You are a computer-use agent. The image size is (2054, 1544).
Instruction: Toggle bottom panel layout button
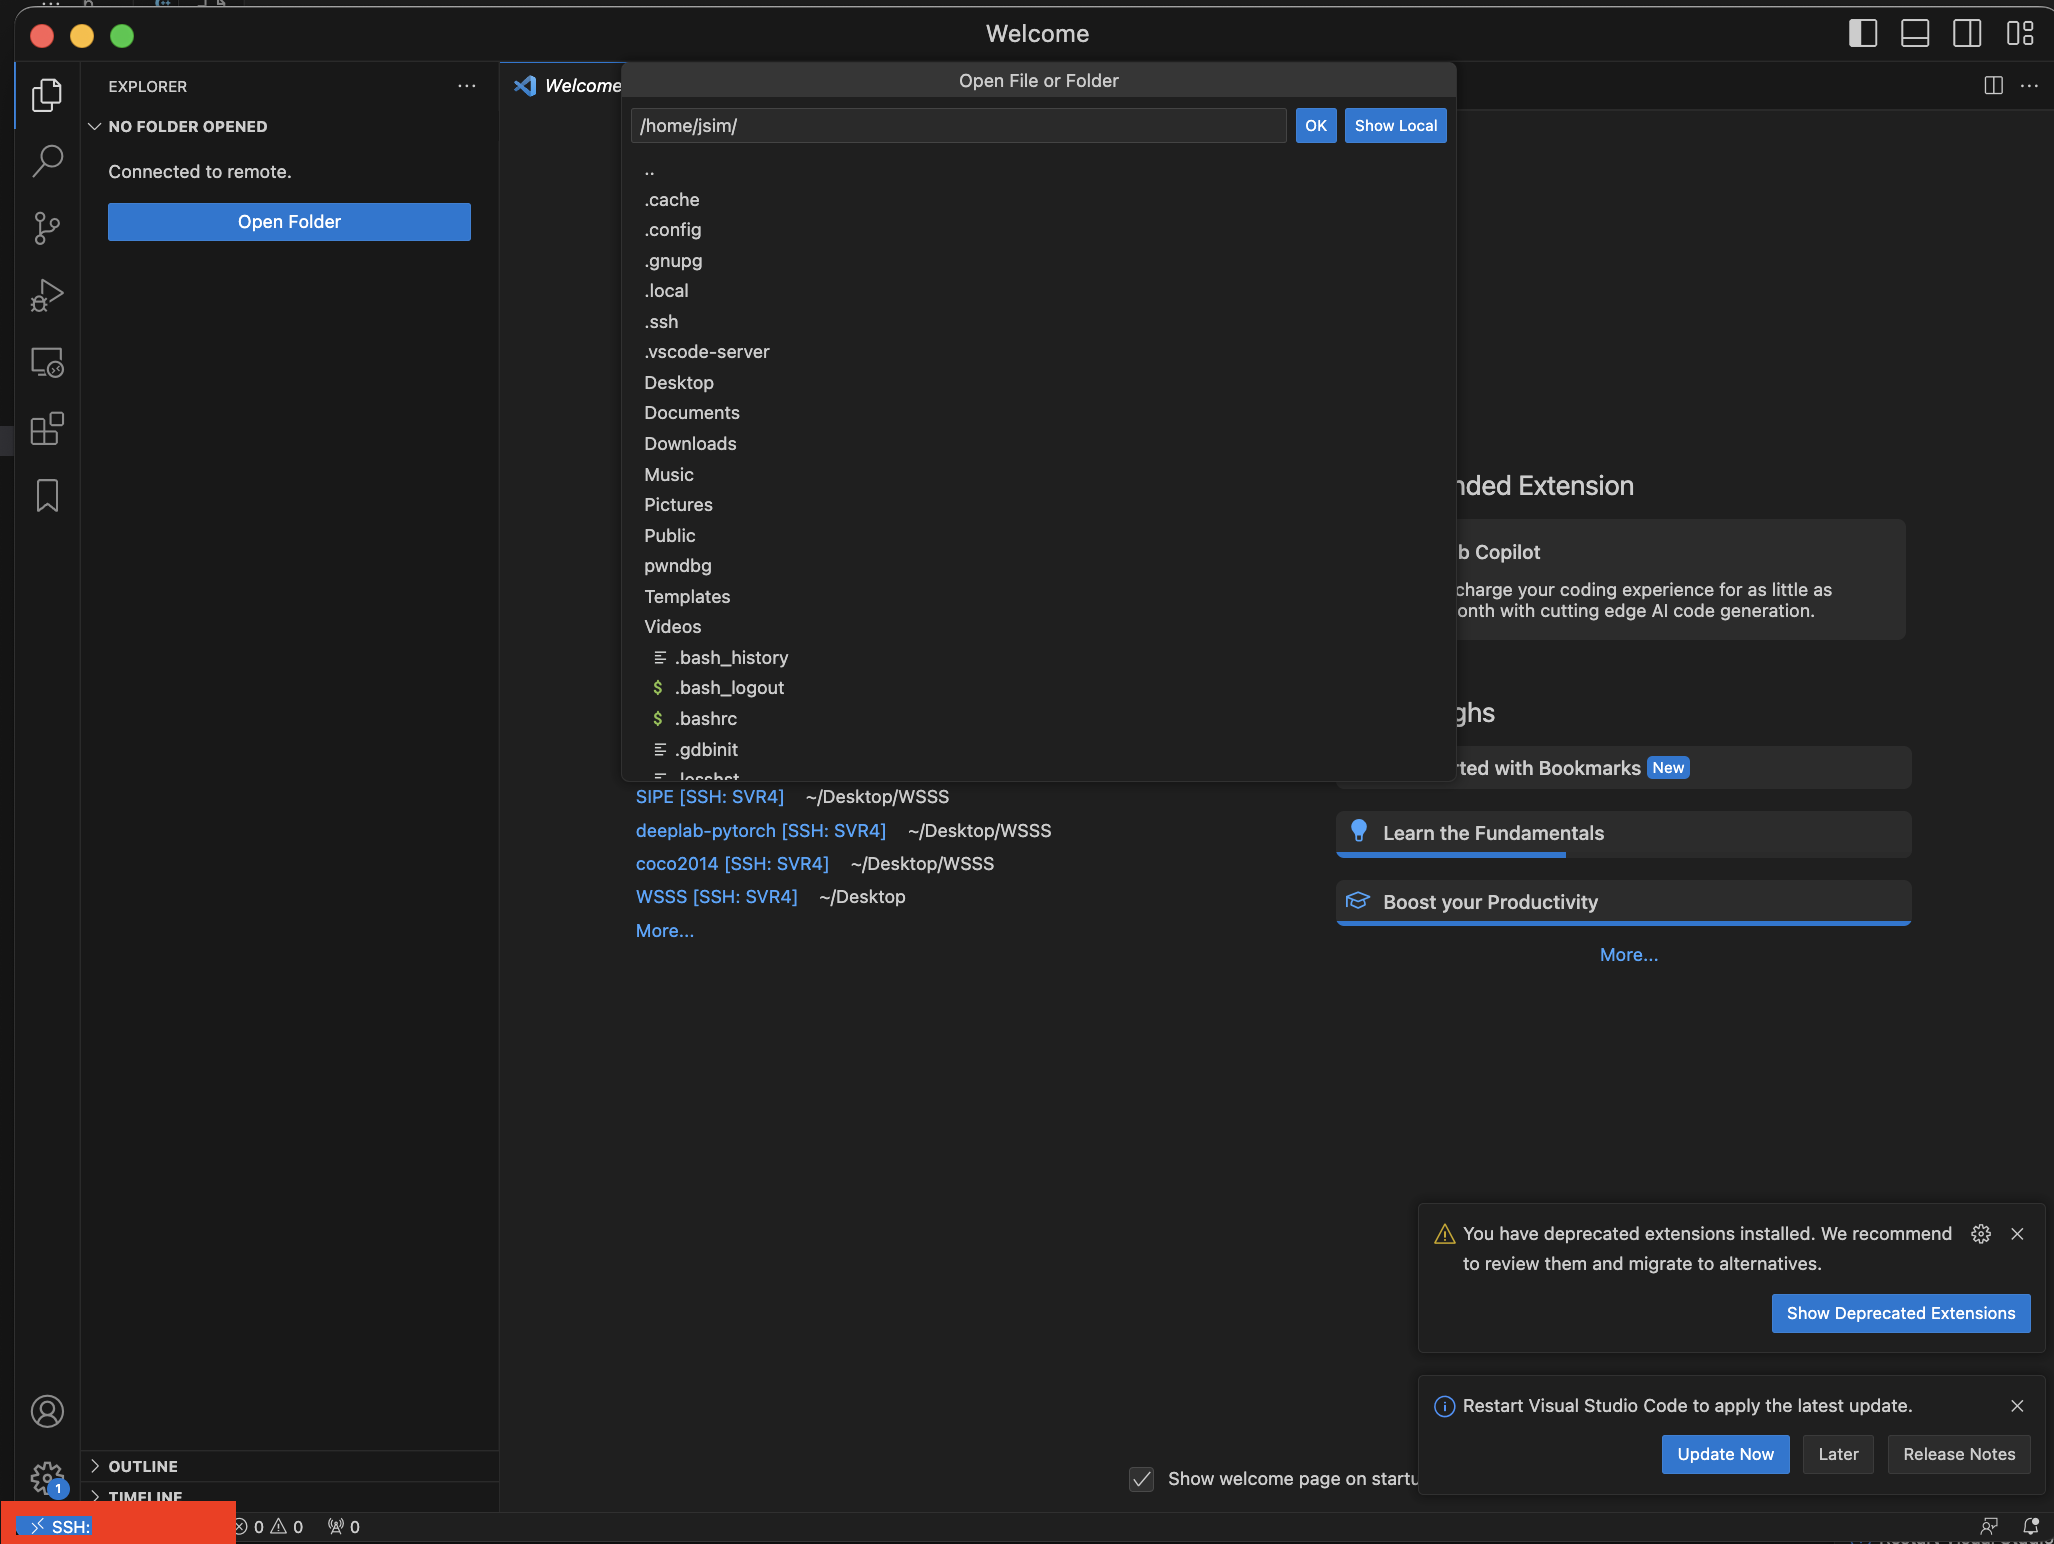[x=1914, y=33]
